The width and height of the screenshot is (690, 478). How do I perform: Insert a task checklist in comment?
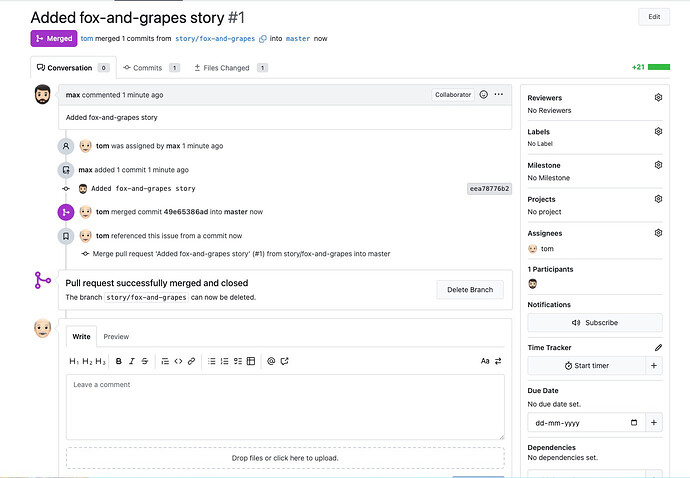tap(238, 361)
